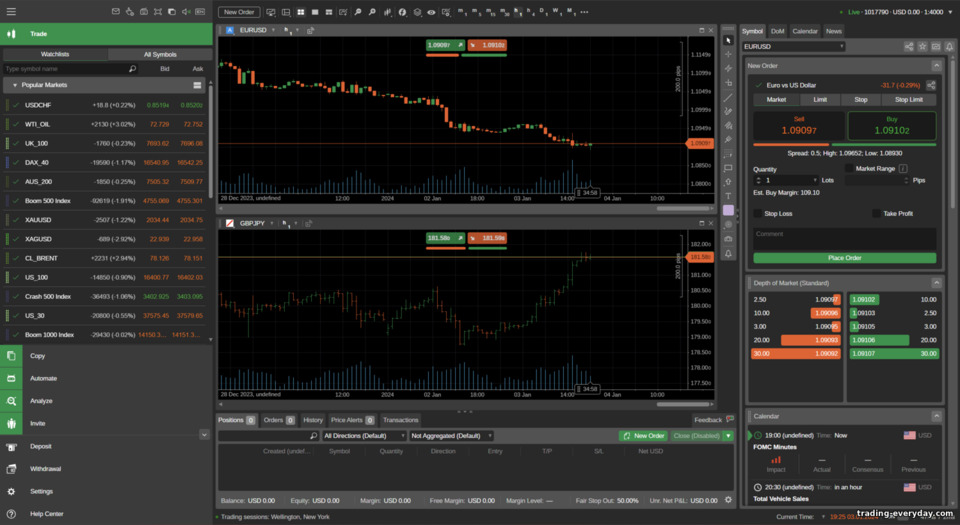Screen dimensions: 960x525
Task: Tick the Market Range checkbox
Action: [849, 168]
